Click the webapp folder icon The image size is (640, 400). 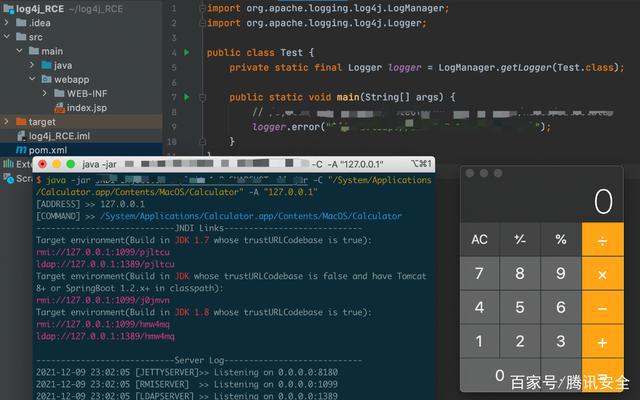pyautogui.click(x=47, y=79)
